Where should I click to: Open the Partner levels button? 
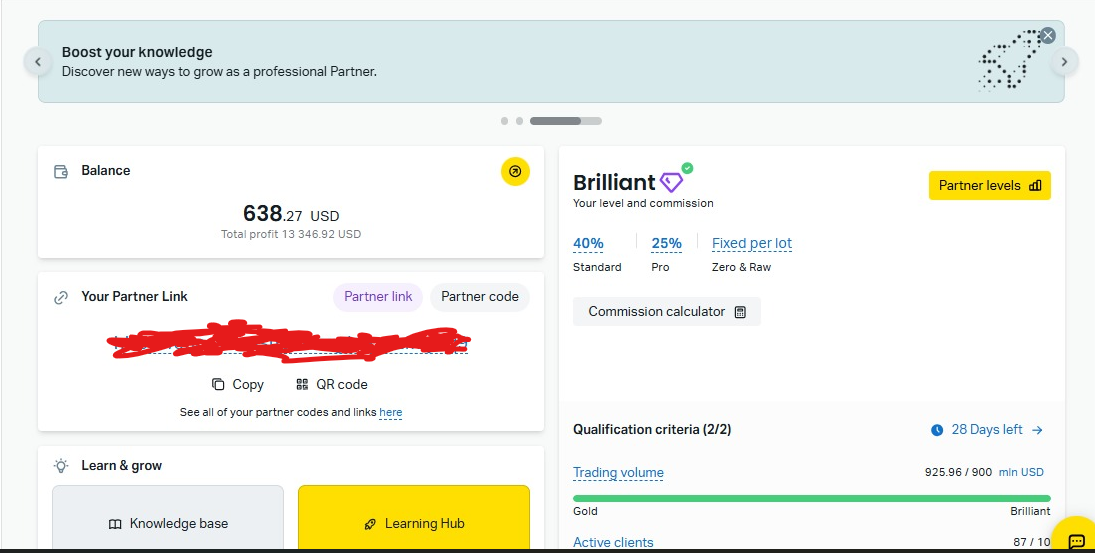click(x=989, y=186)
